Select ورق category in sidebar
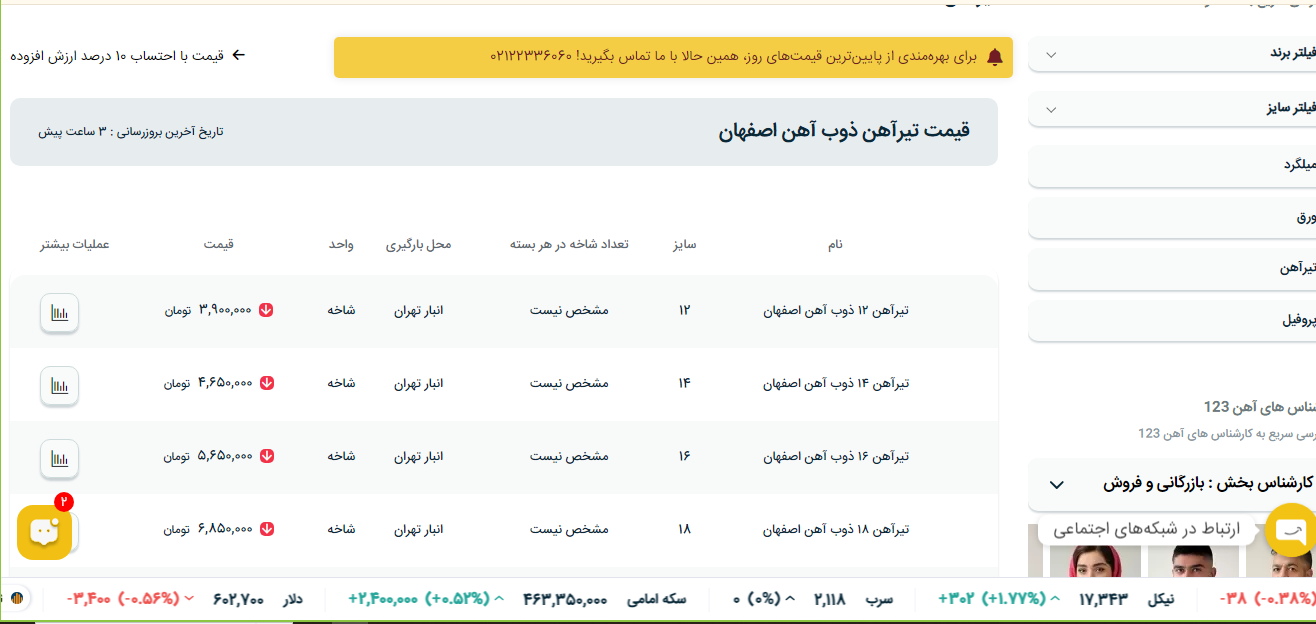This screenshot has width=1316, height=624. tap(1172, 217)
